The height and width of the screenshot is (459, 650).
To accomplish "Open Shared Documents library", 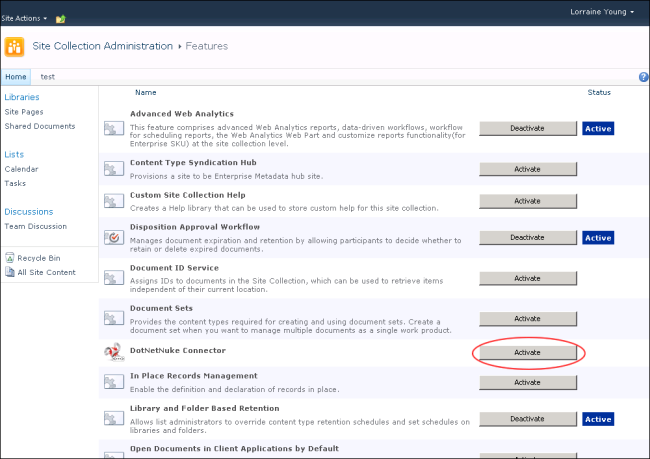I will (x=40, y=126).
